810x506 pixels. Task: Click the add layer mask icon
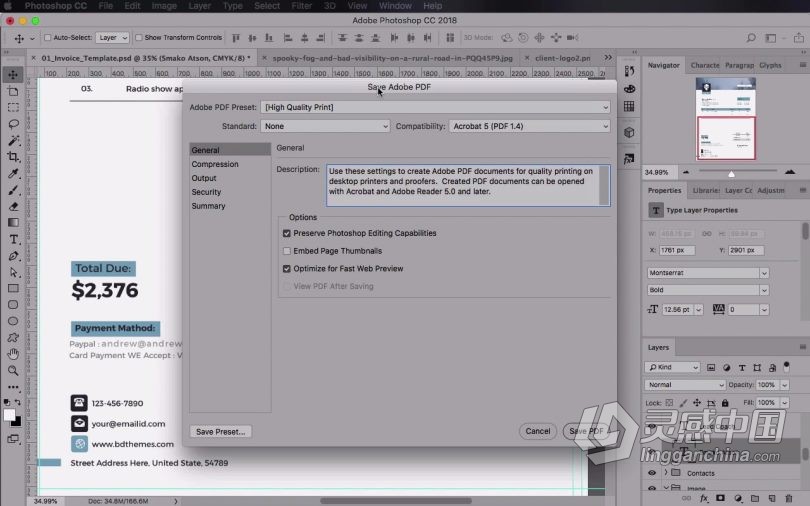(x=720, y=498)
